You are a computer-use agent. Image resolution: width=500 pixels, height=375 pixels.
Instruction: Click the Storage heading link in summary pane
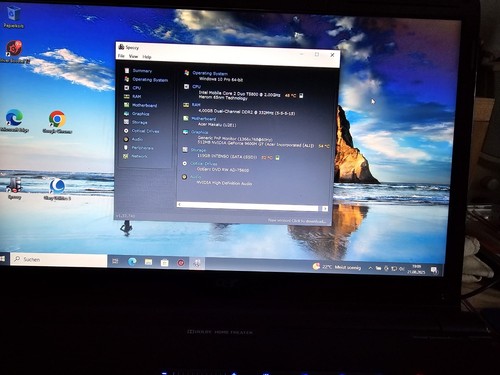[198, 150]
